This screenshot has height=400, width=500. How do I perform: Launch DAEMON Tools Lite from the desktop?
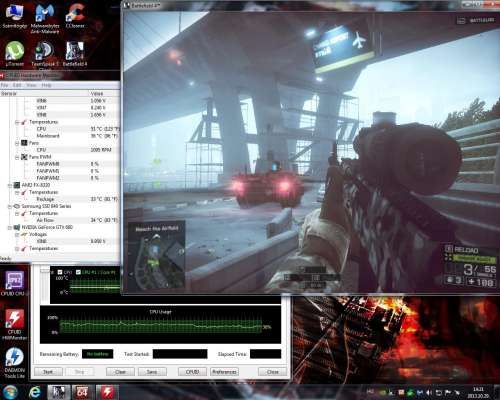(x=14, y=363)
